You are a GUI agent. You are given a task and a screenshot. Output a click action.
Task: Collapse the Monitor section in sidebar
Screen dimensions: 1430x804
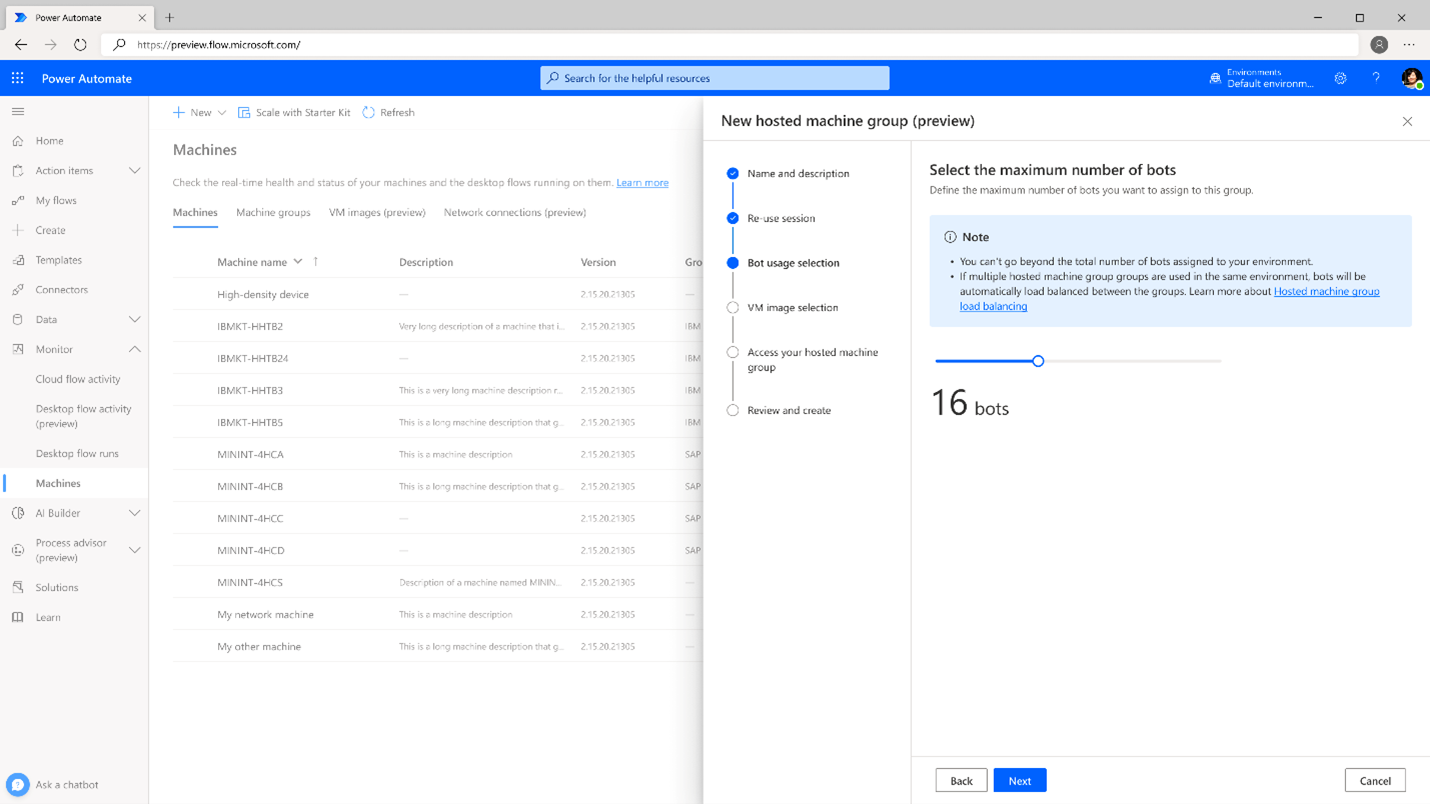(x=133, y=349)
